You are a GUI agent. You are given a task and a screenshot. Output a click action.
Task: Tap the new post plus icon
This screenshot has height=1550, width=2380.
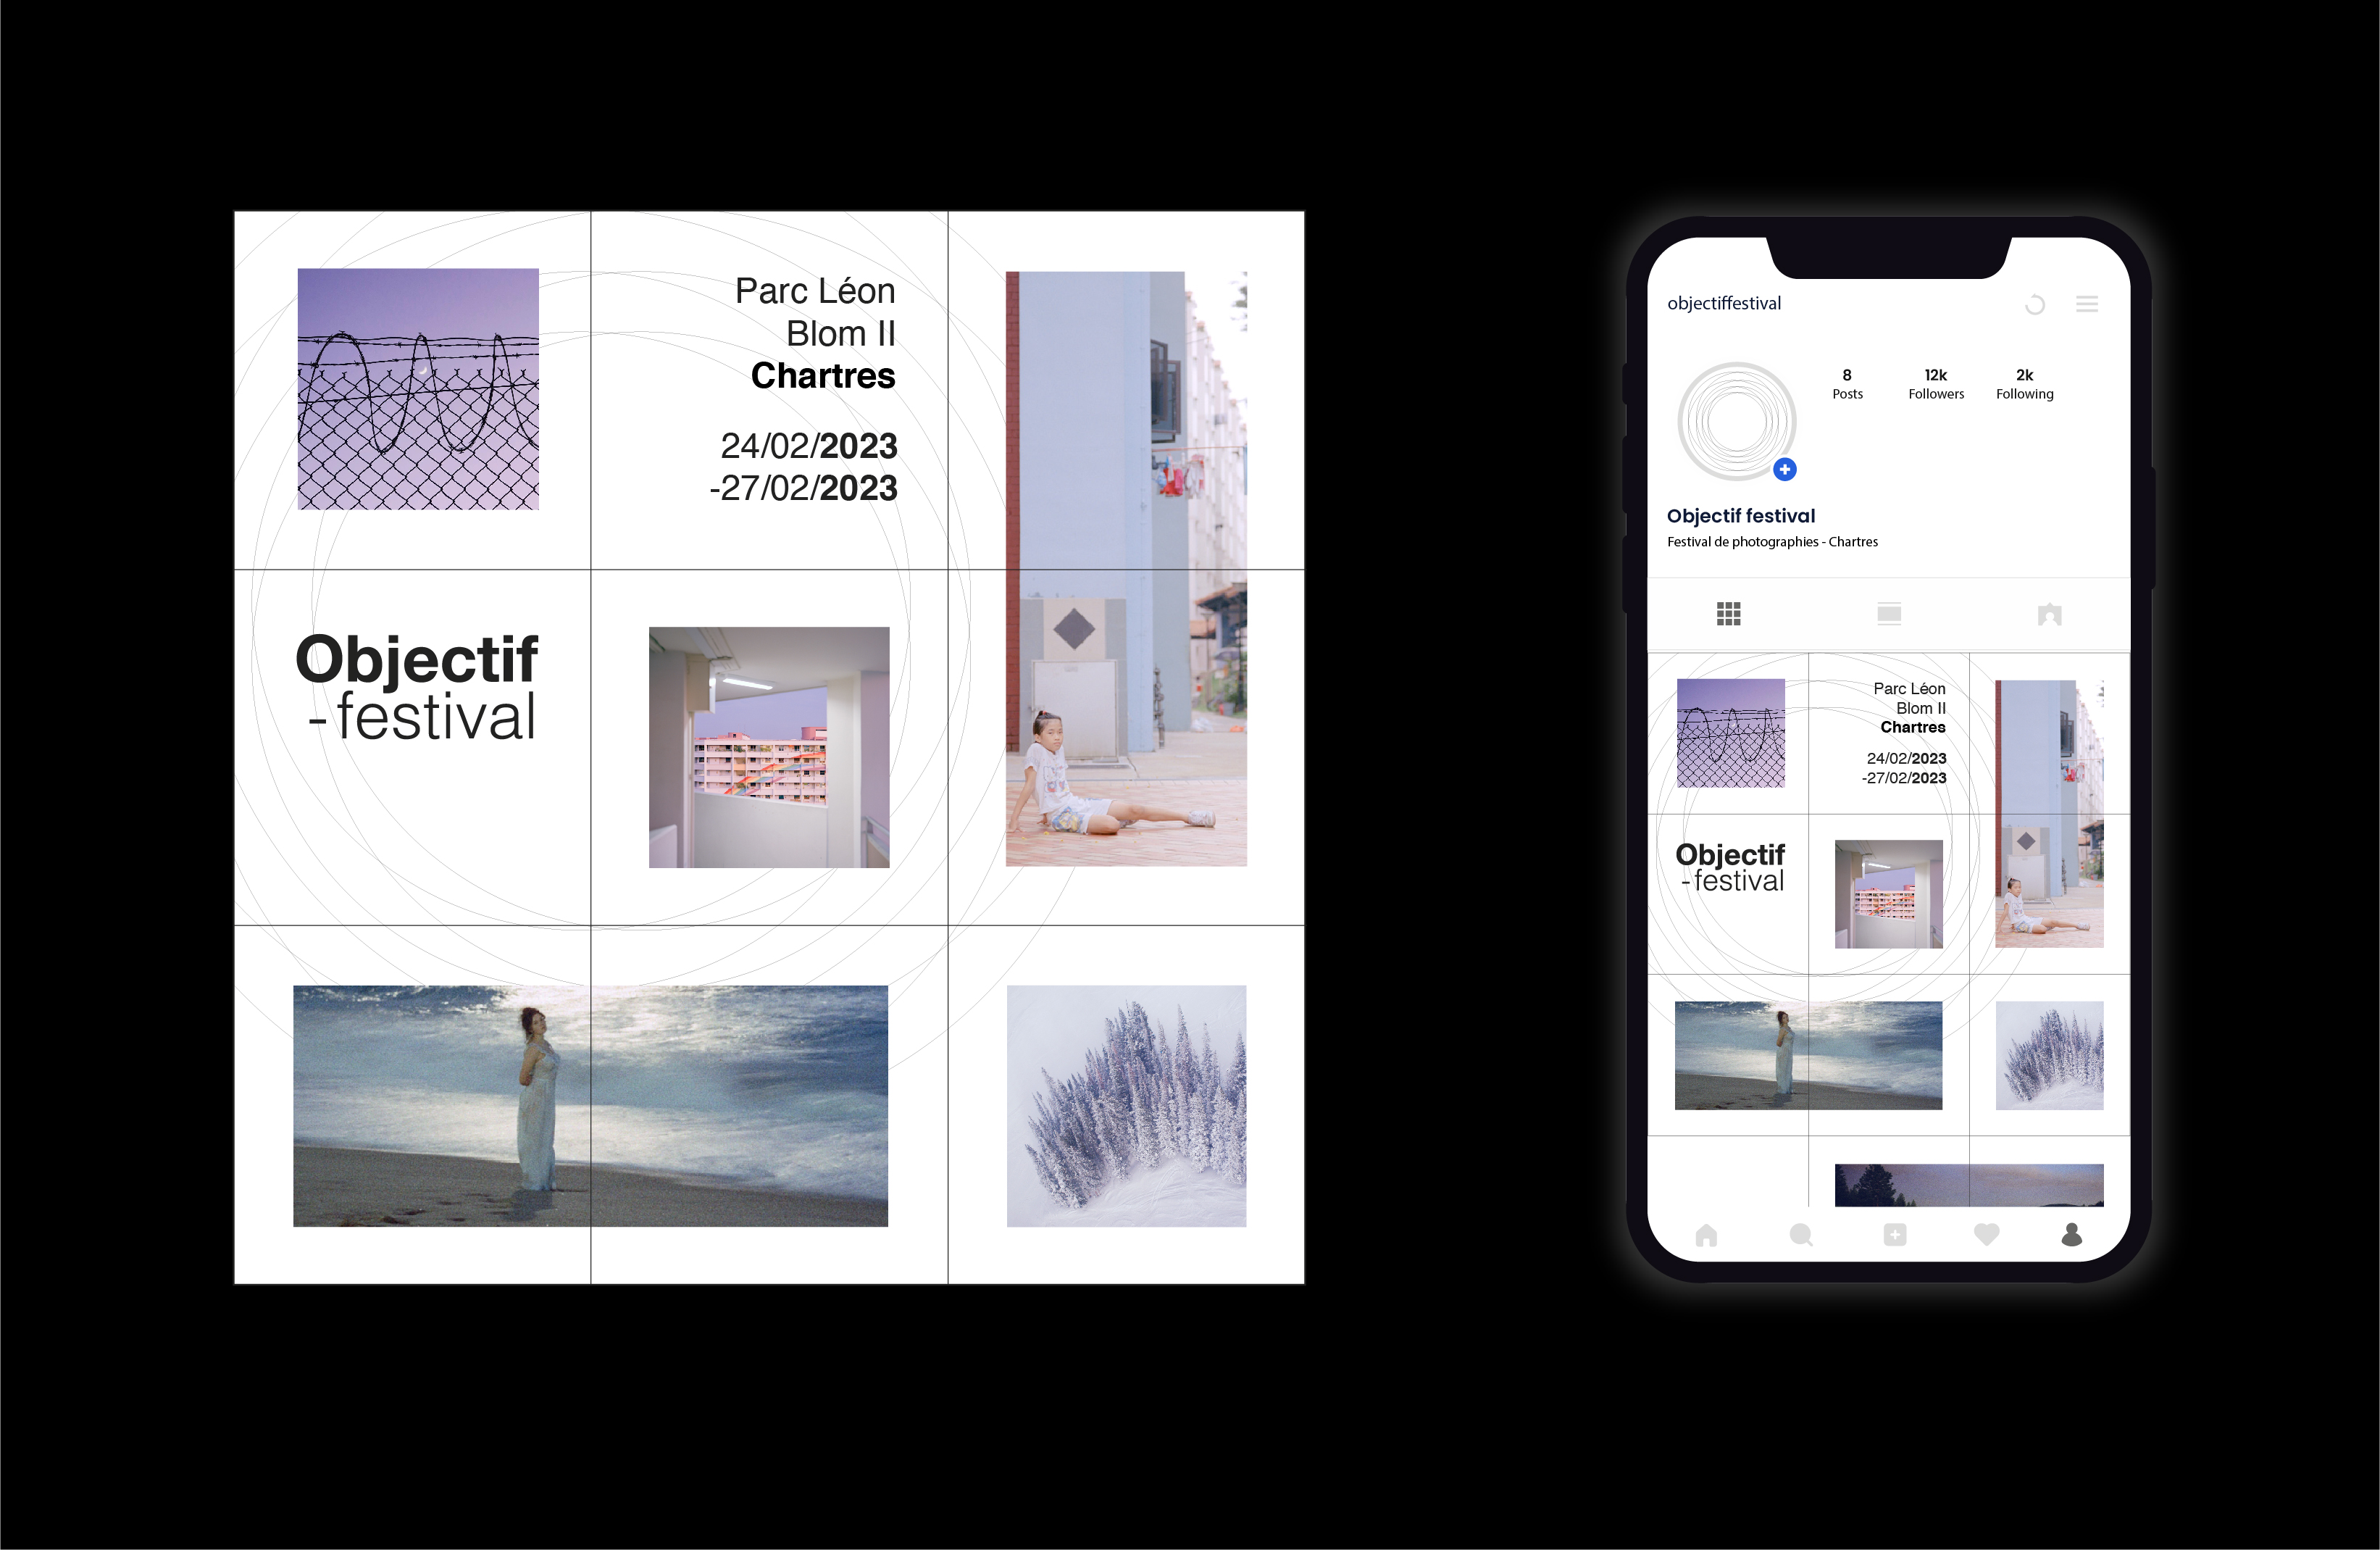click(x=1894, y=1235)
